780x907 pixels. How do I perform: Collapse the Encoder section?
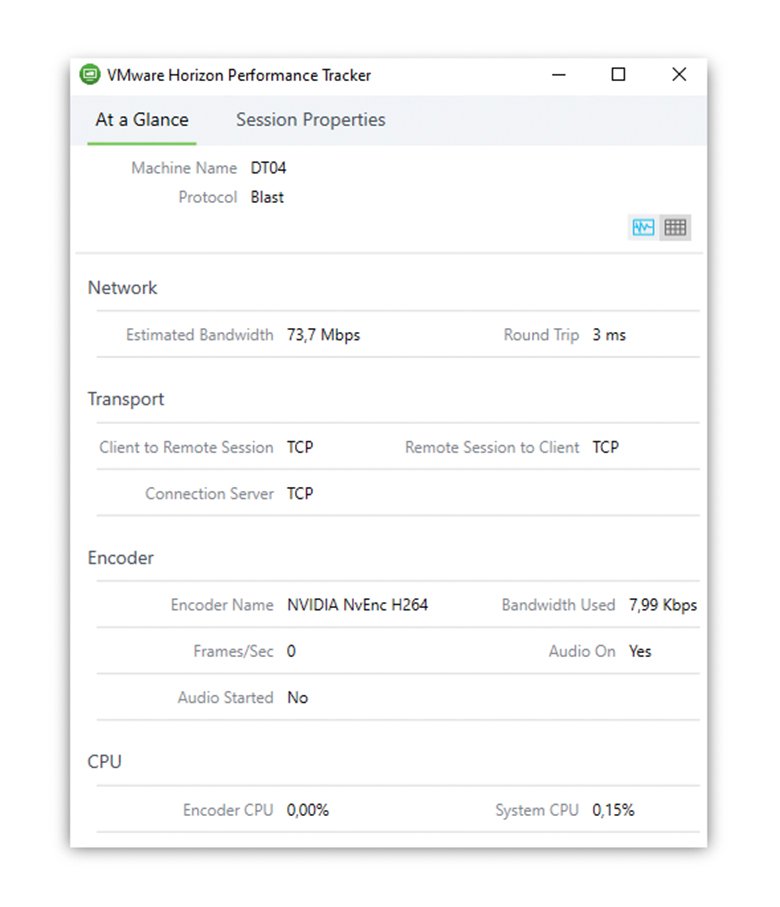[x=120, y=558]
